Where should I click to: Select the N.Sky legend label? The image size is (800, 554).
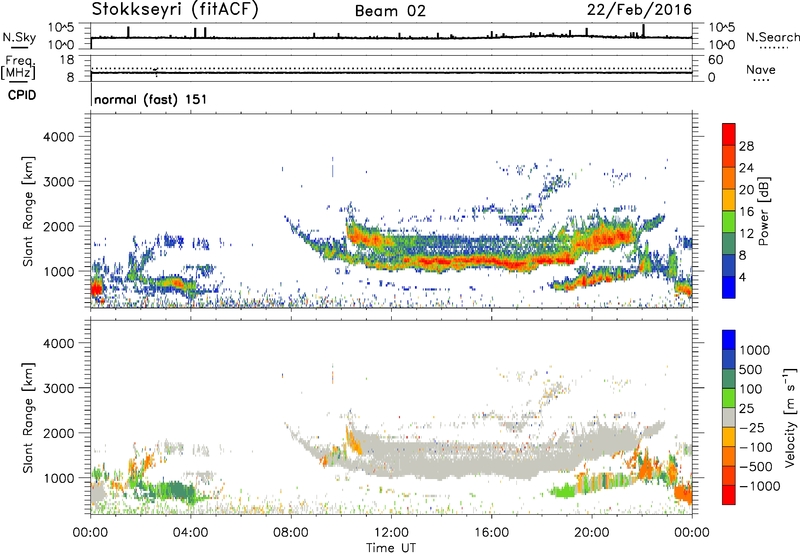19,37
